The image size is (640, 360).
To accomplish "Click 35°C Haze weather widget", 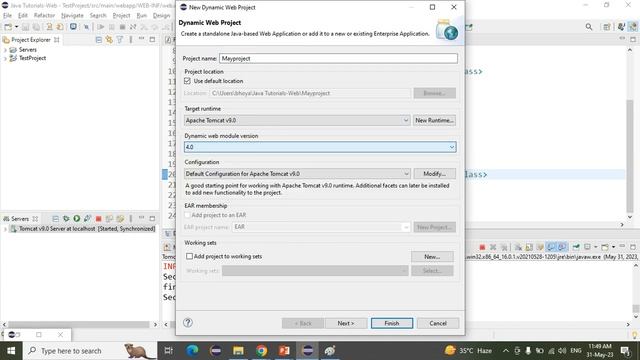I will point(468,351).
